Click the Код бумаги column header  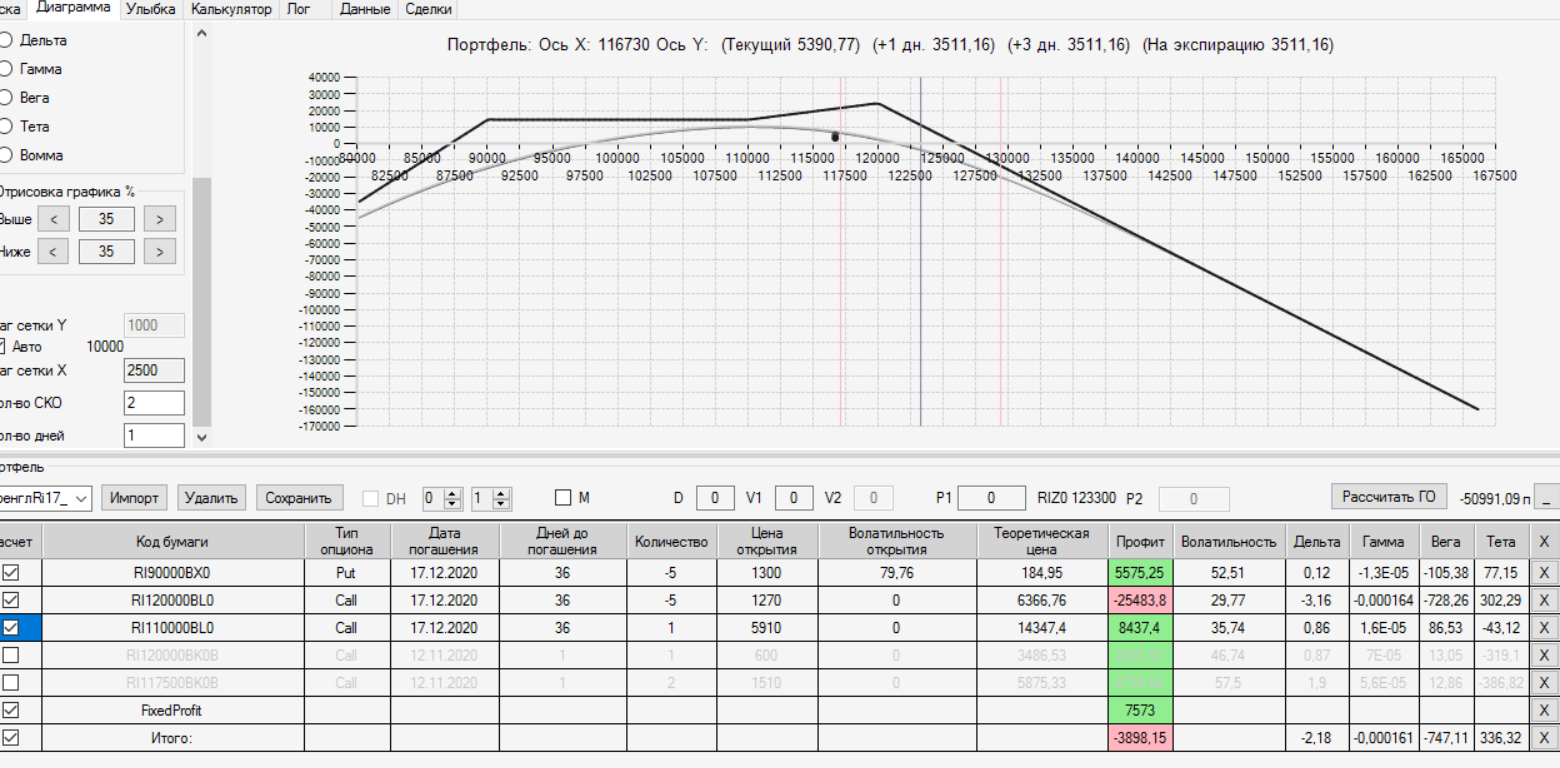(173, 541)
